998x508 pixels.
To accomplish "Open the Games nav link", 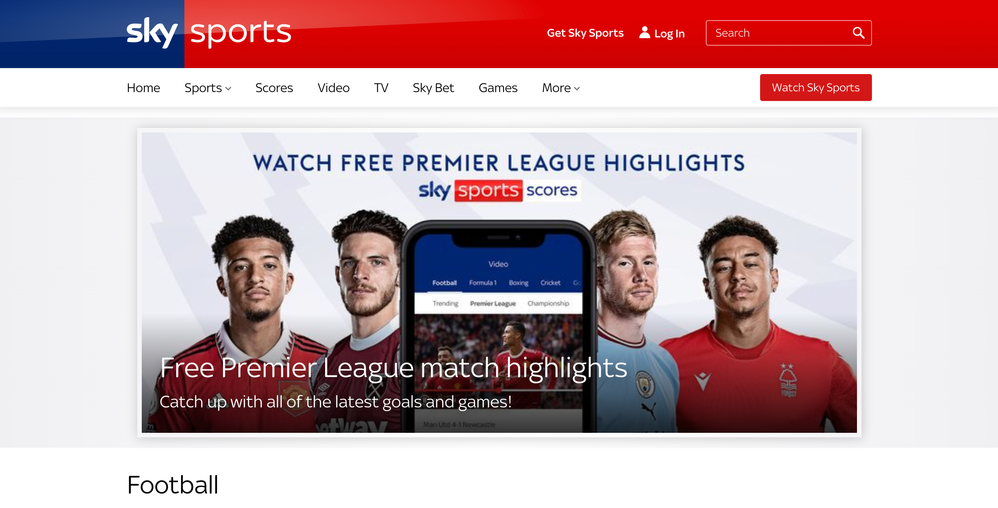I will (x=498, y=88).
